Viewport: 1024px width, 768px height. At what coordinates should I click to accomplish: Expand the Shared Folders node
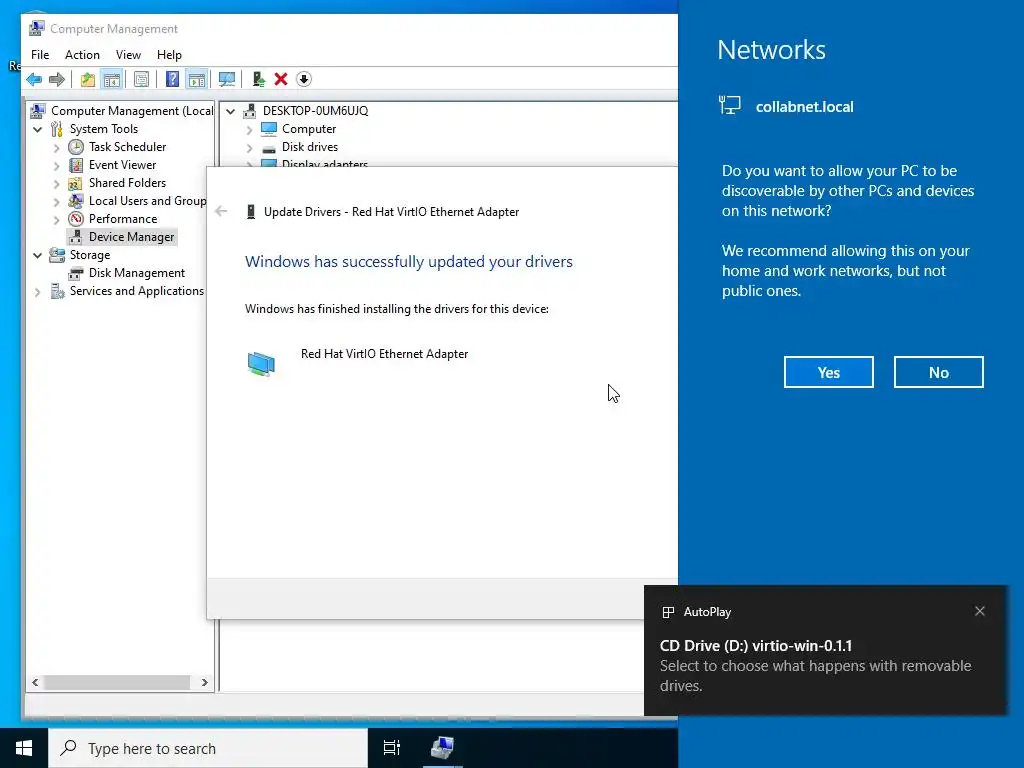click(57, 184)
